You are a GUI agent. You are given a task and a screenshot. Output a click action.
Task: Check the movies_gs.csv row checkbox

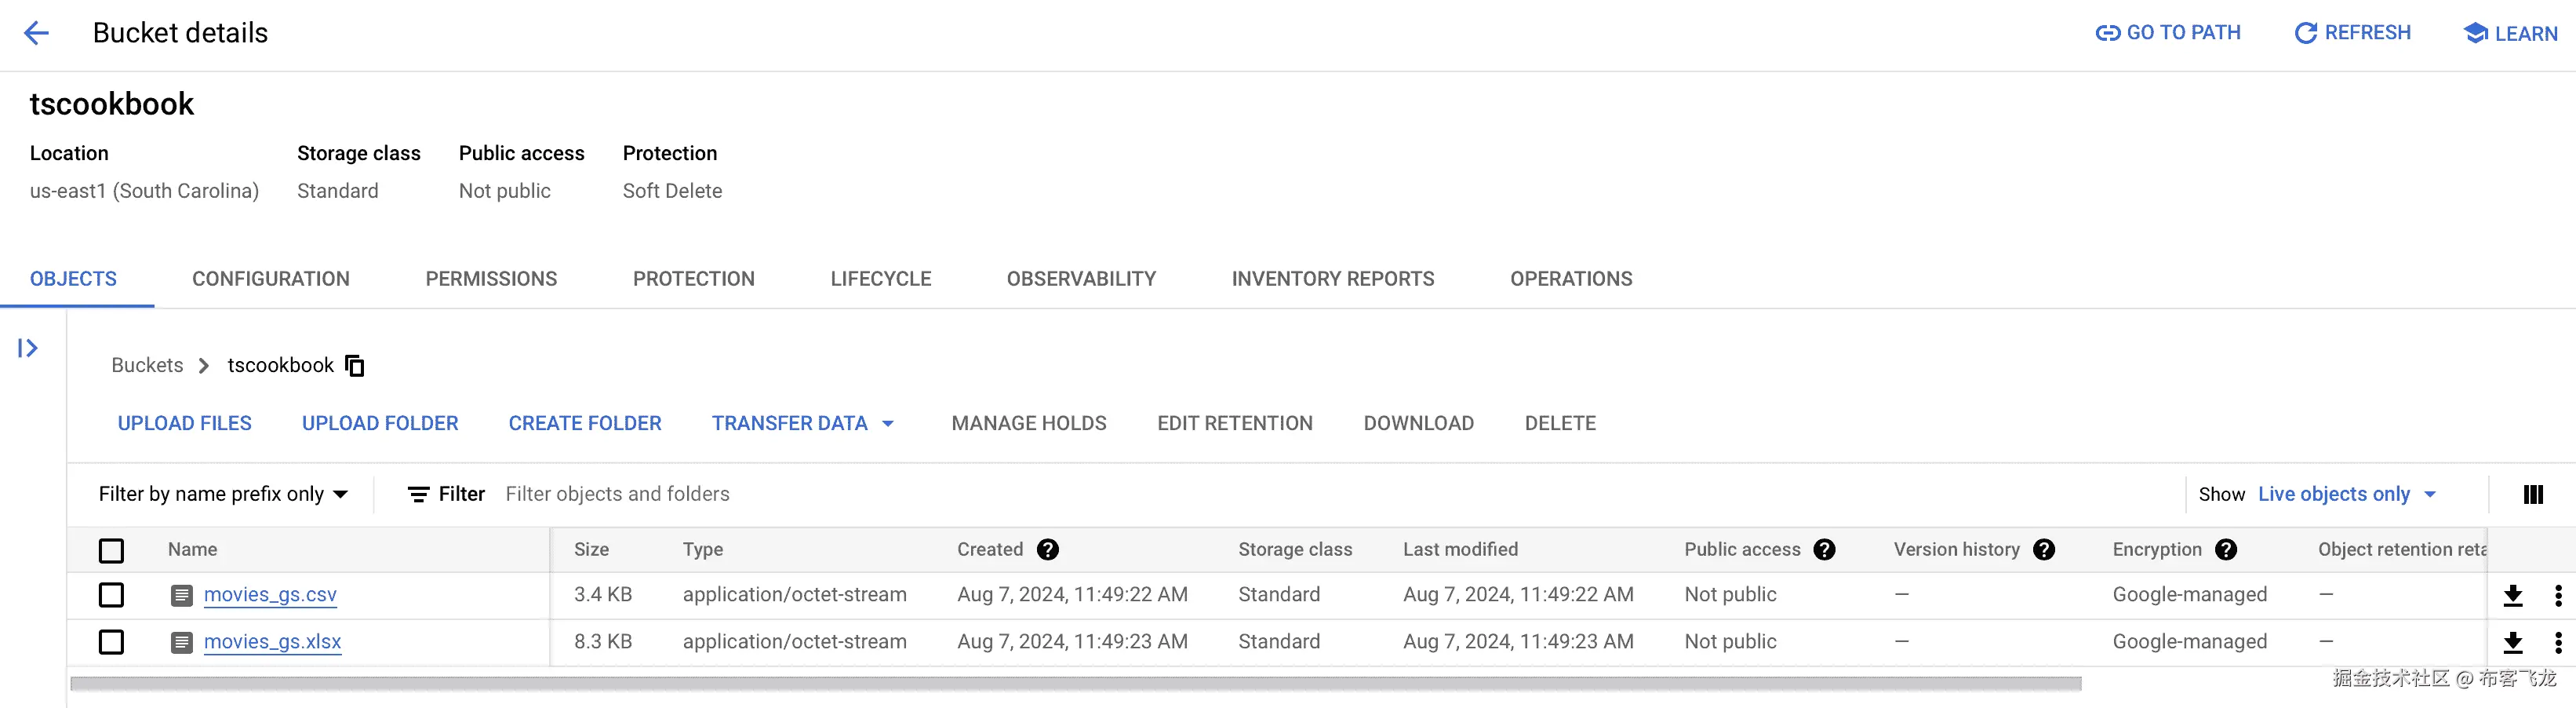tap(111, 594)
